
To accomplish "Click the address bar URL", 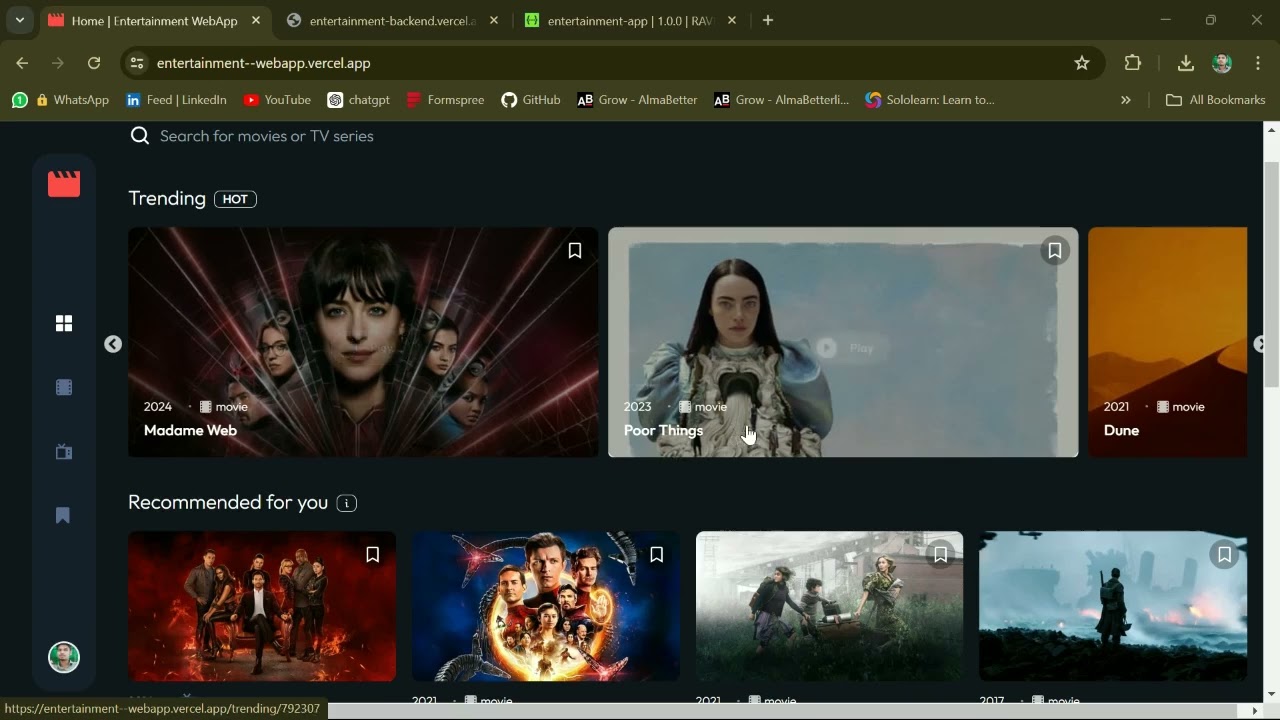I will pos(264,63).
